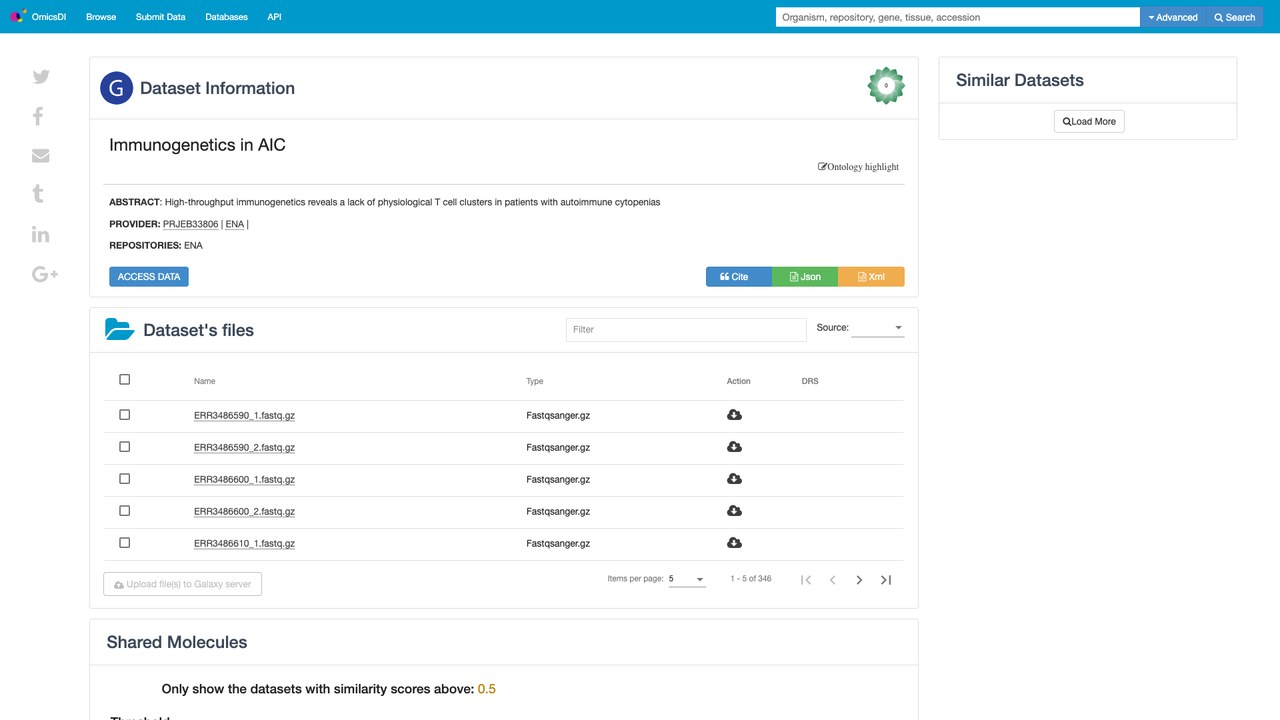Download ERR3486610_1.fastq.gz via cloud icon

coord(734,543)
